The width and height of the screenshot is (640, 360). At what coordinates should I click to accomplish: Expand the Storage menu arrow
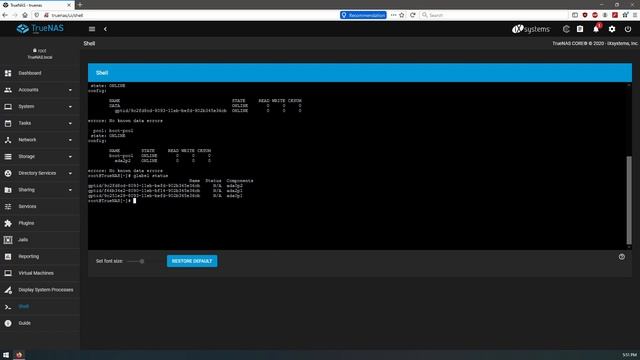click(70, 157)
